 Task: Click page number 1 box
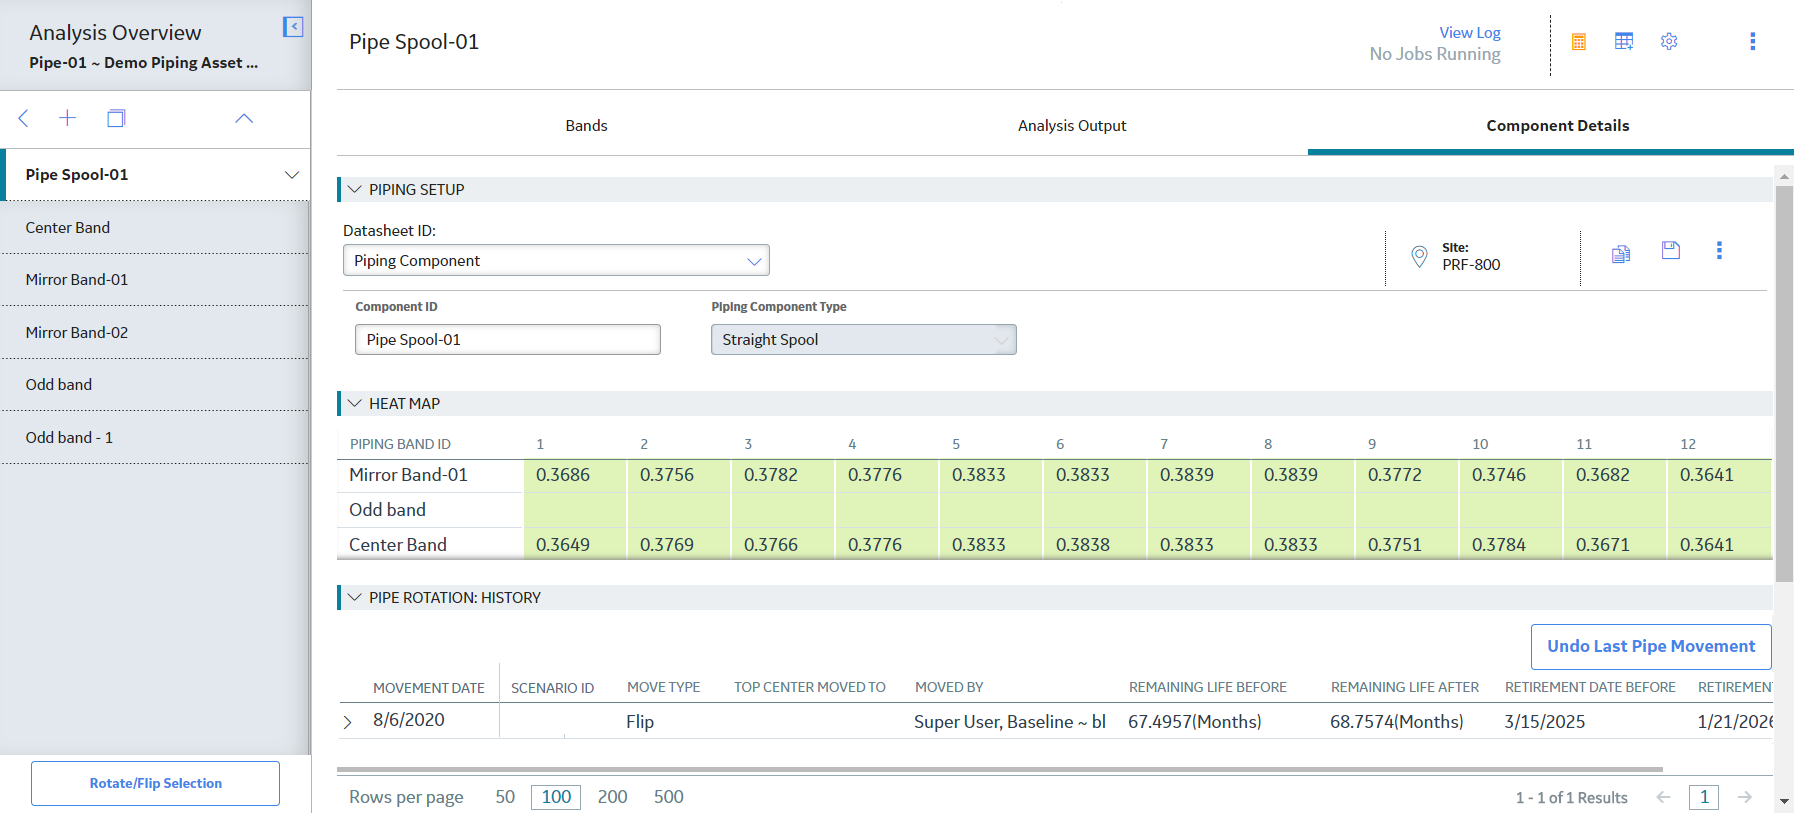click(1704, 797)
